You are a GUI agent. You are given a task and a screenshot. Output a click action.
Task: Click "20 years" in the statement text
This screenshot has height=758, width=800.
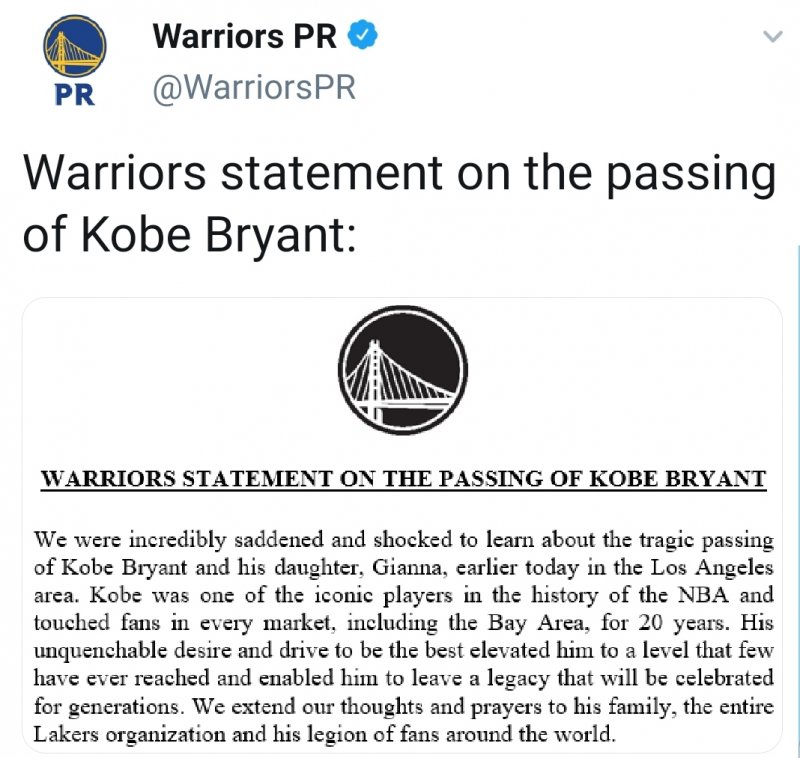(x=670, y=619)
